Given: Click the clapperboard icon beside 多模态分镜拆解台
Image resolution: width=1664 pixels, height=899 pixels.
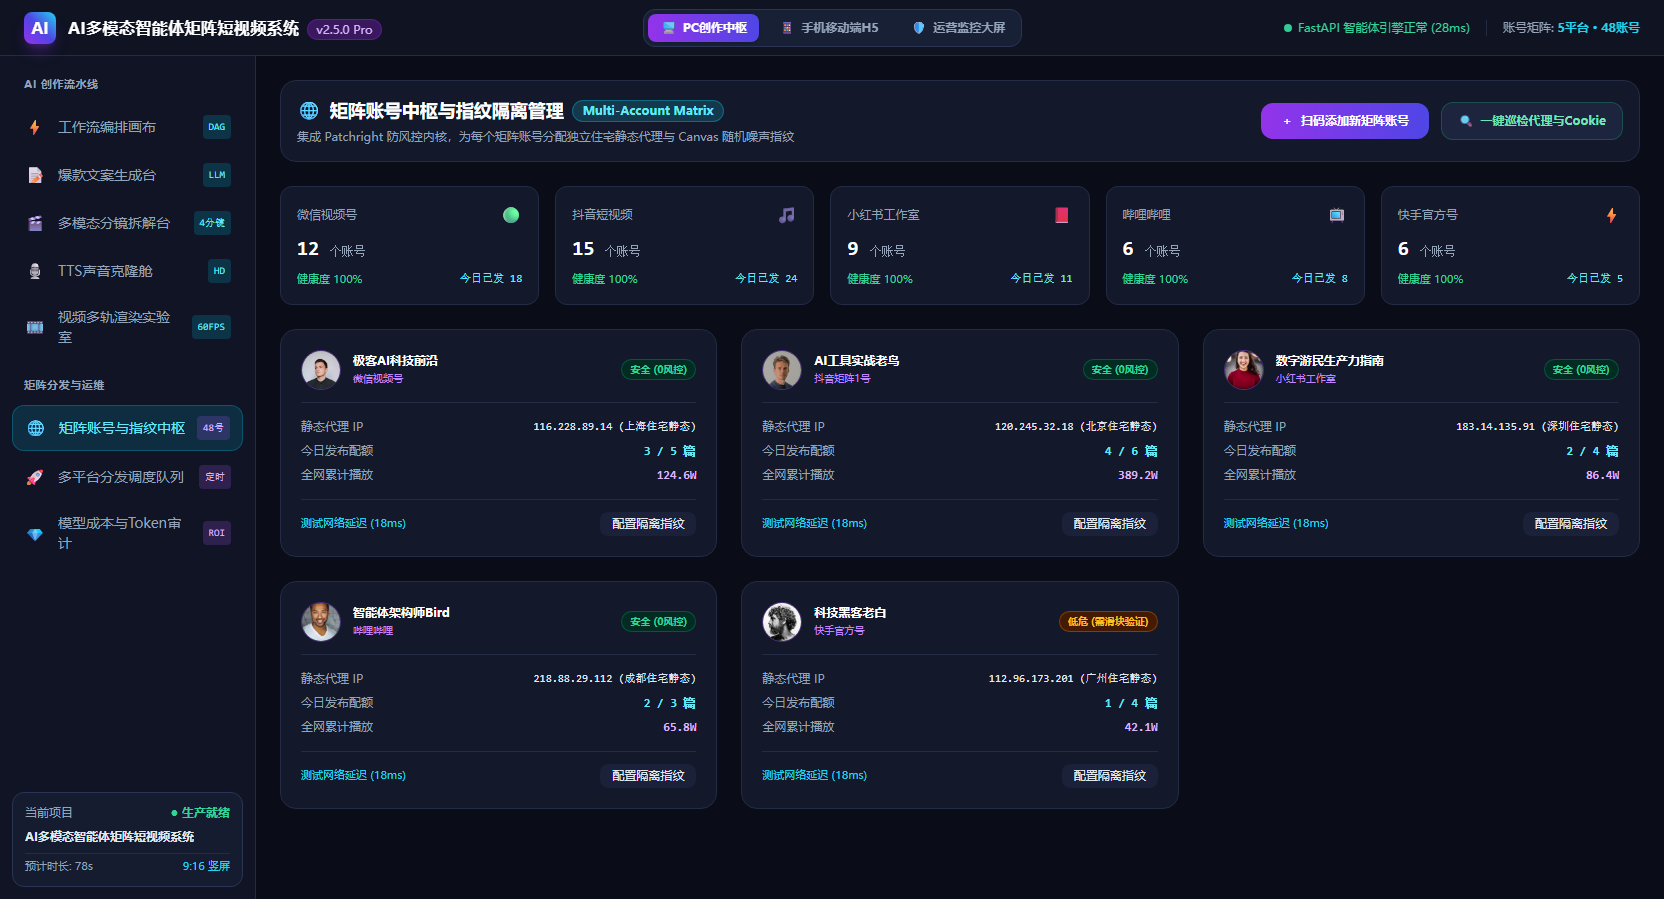Looking at the screenshot, I should pyautogui.click(x=35, y=223).
